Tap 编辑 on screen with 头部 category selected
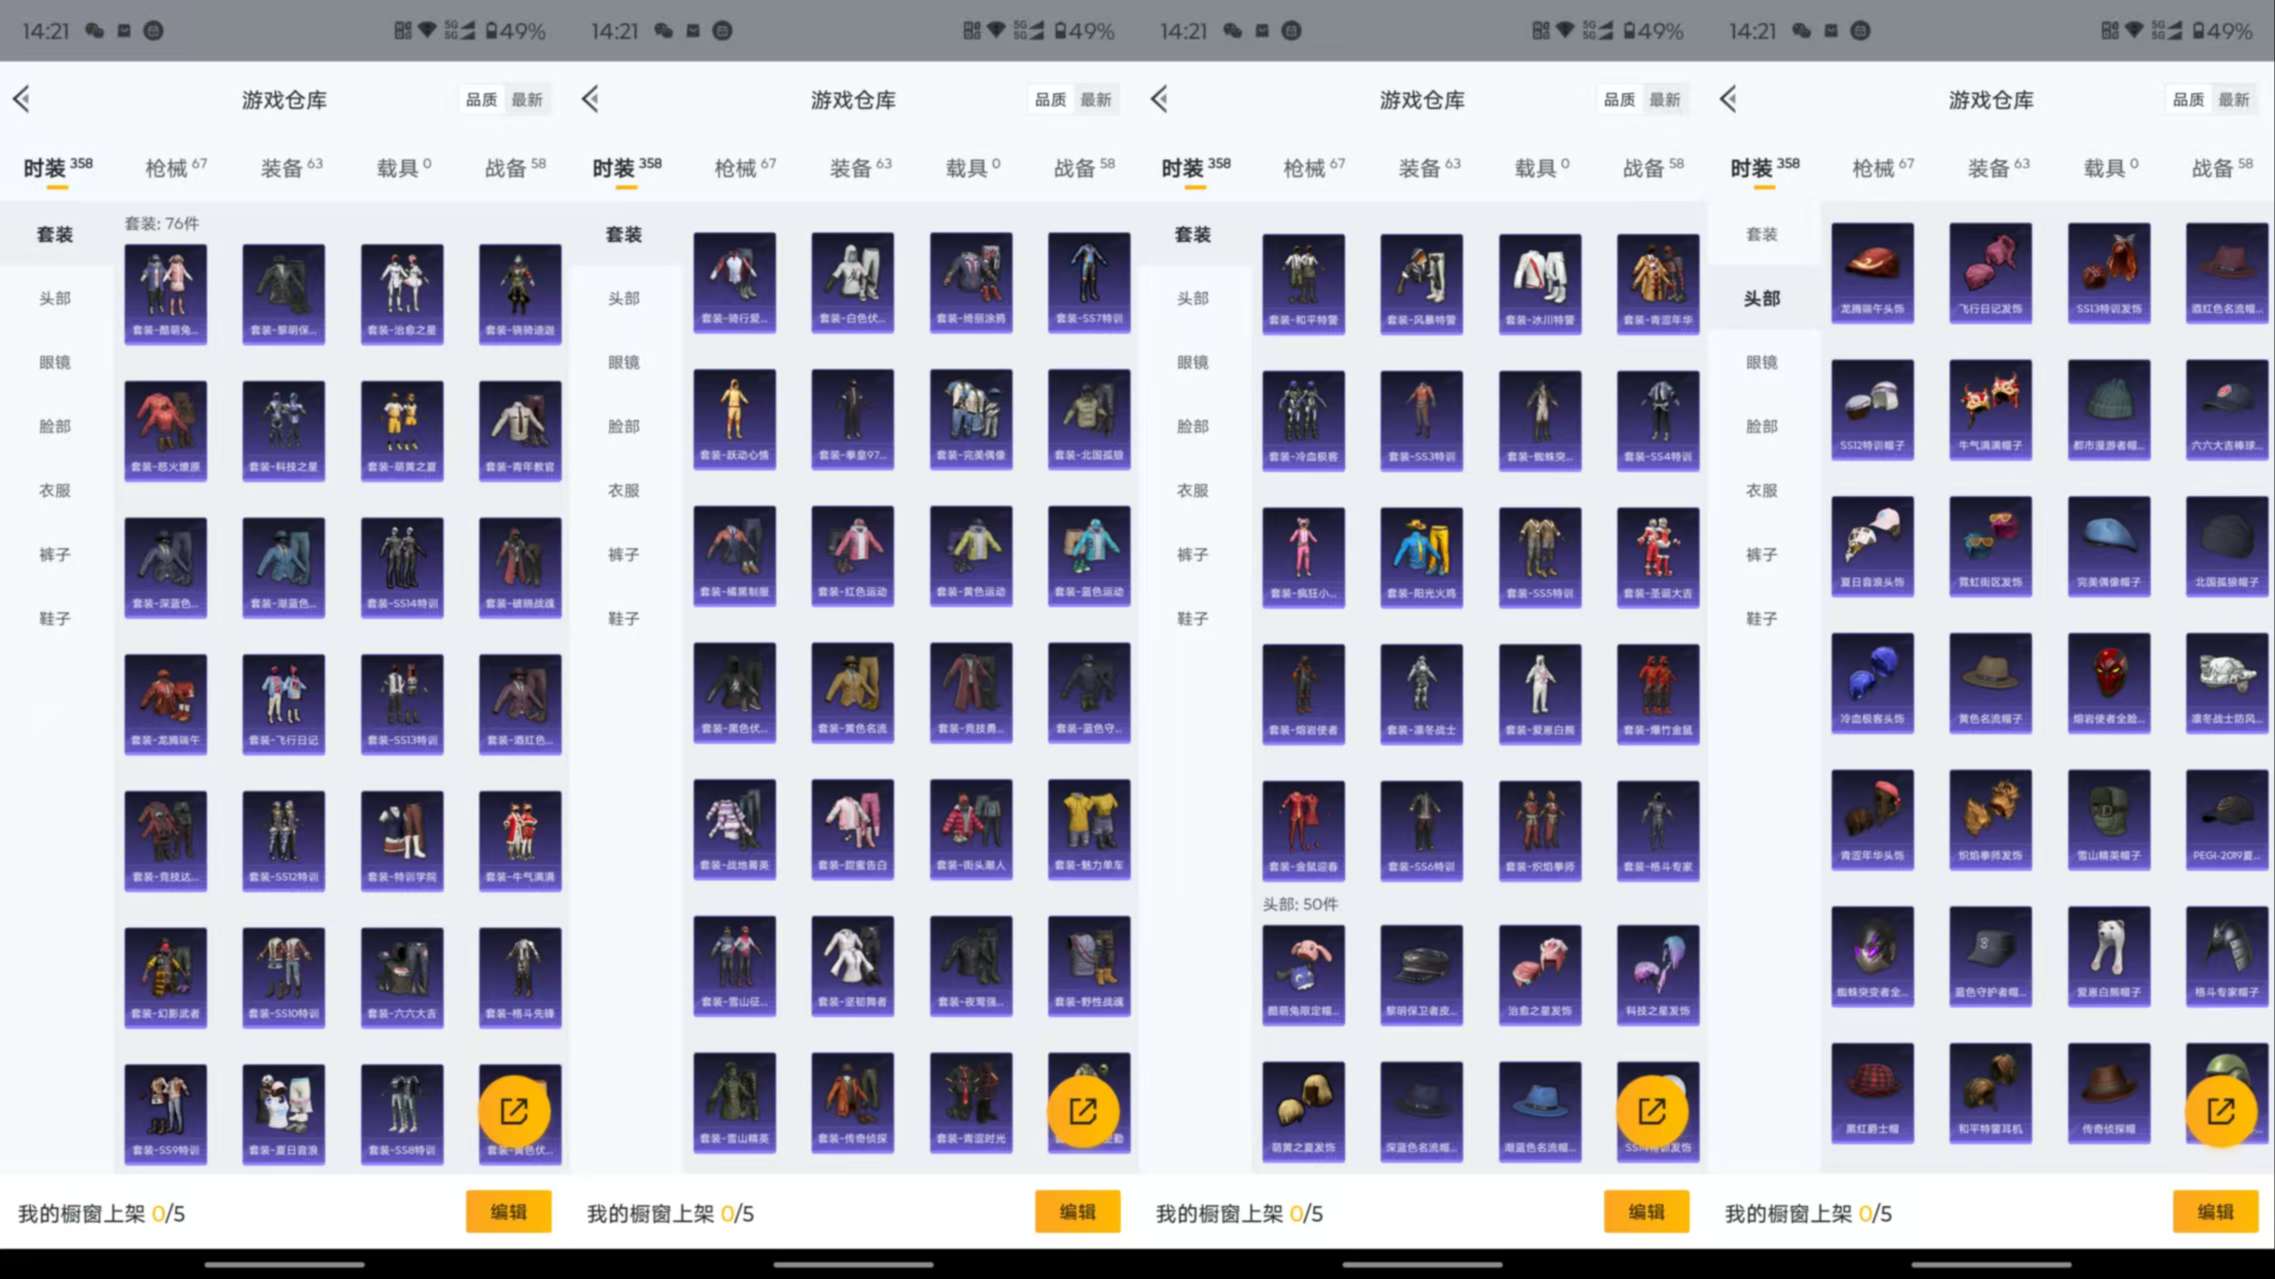The image size is (2275, 1279). [2215, 1212]
